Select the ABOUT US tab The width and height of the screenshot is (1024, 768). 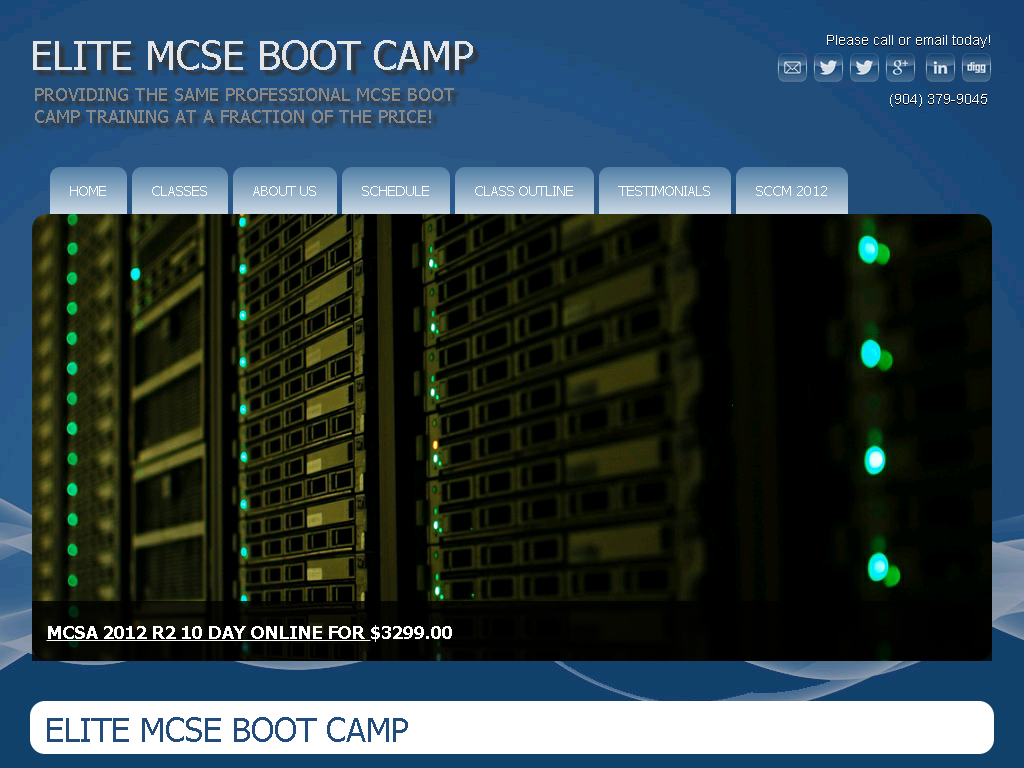click(x=284, y=191)
